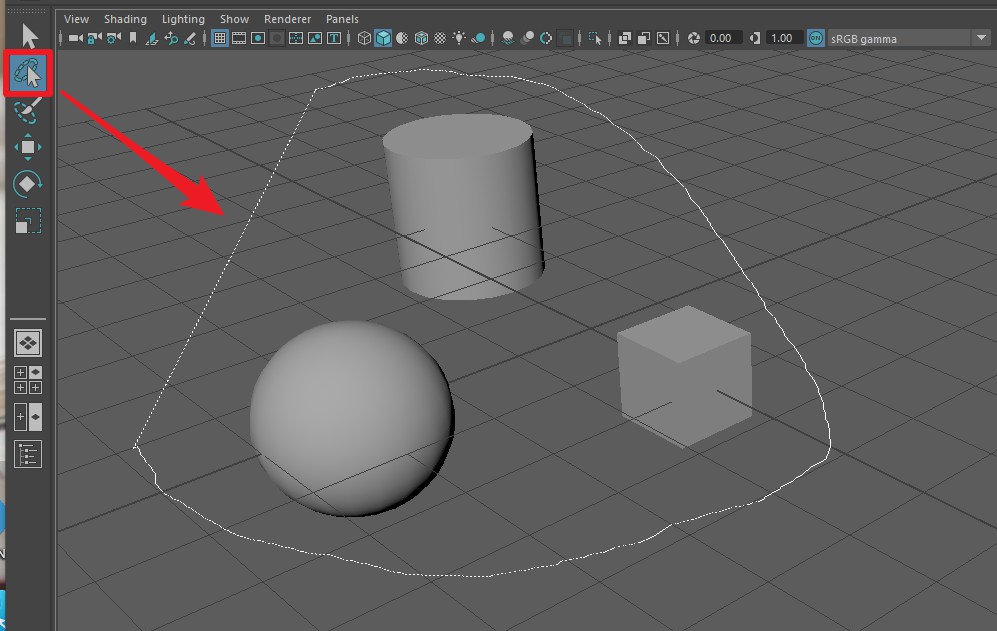This screenshot has width=997, height=631.
Task: Select the Scale tool
Action: click(28, 221)
